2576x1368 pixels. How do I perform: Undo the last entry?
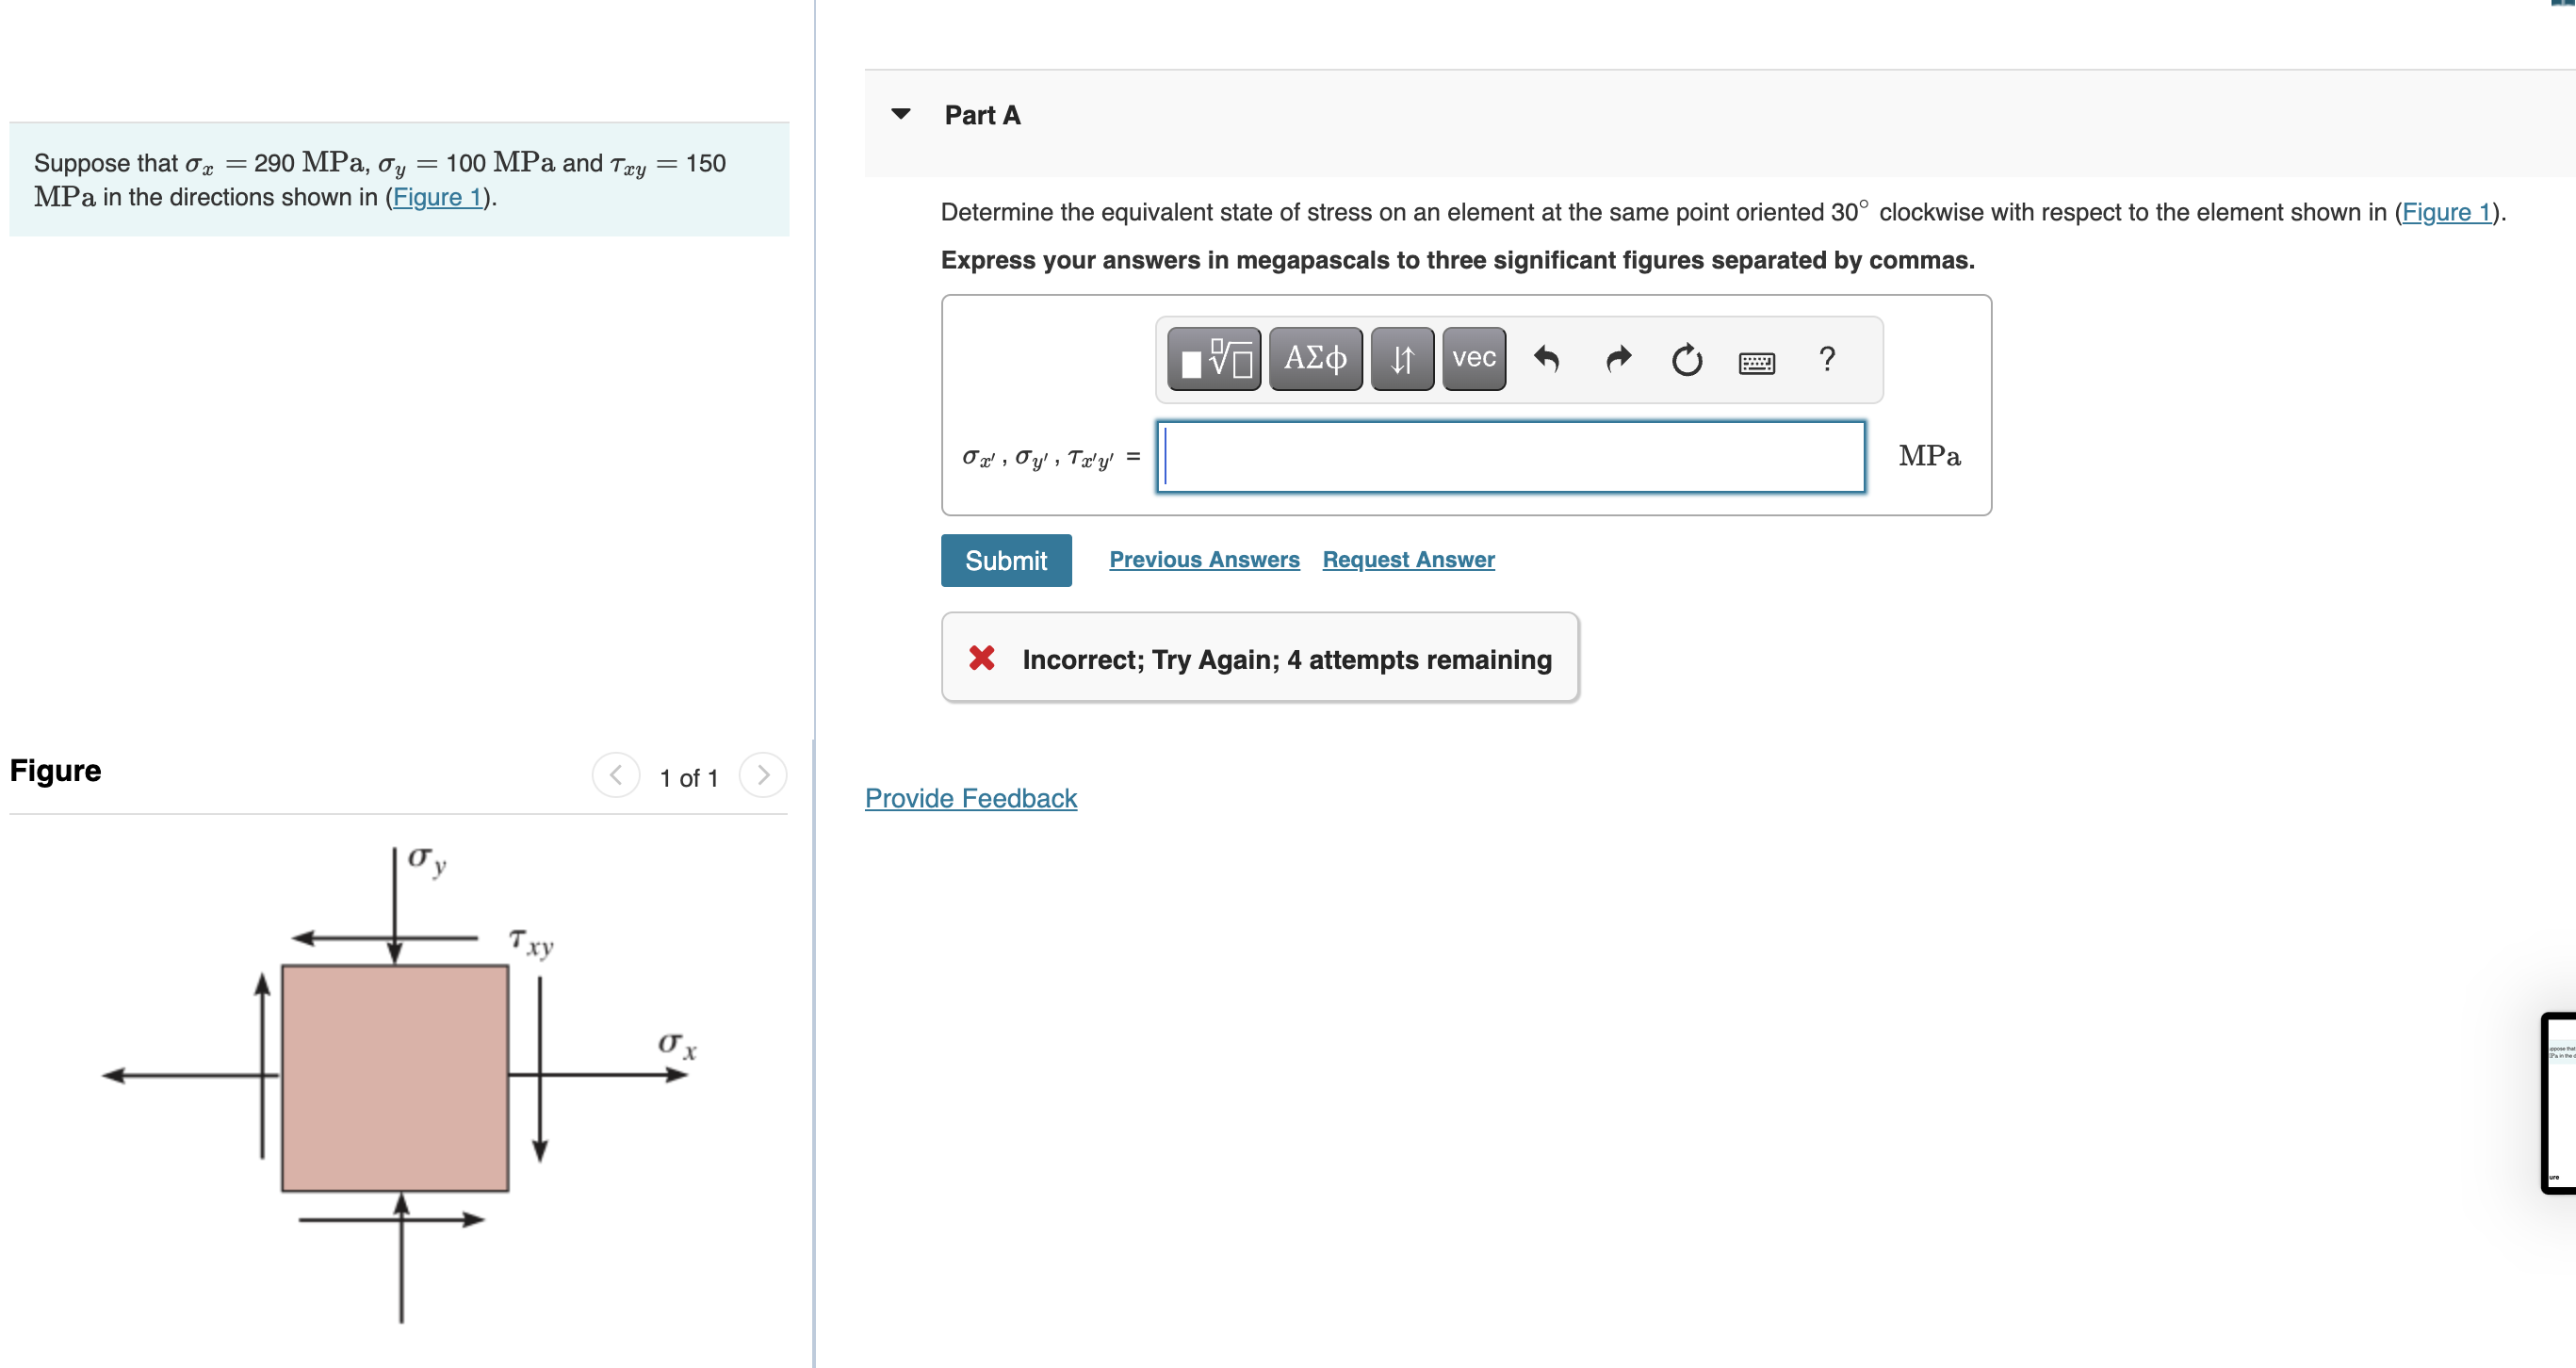[x=1546, y=358]
